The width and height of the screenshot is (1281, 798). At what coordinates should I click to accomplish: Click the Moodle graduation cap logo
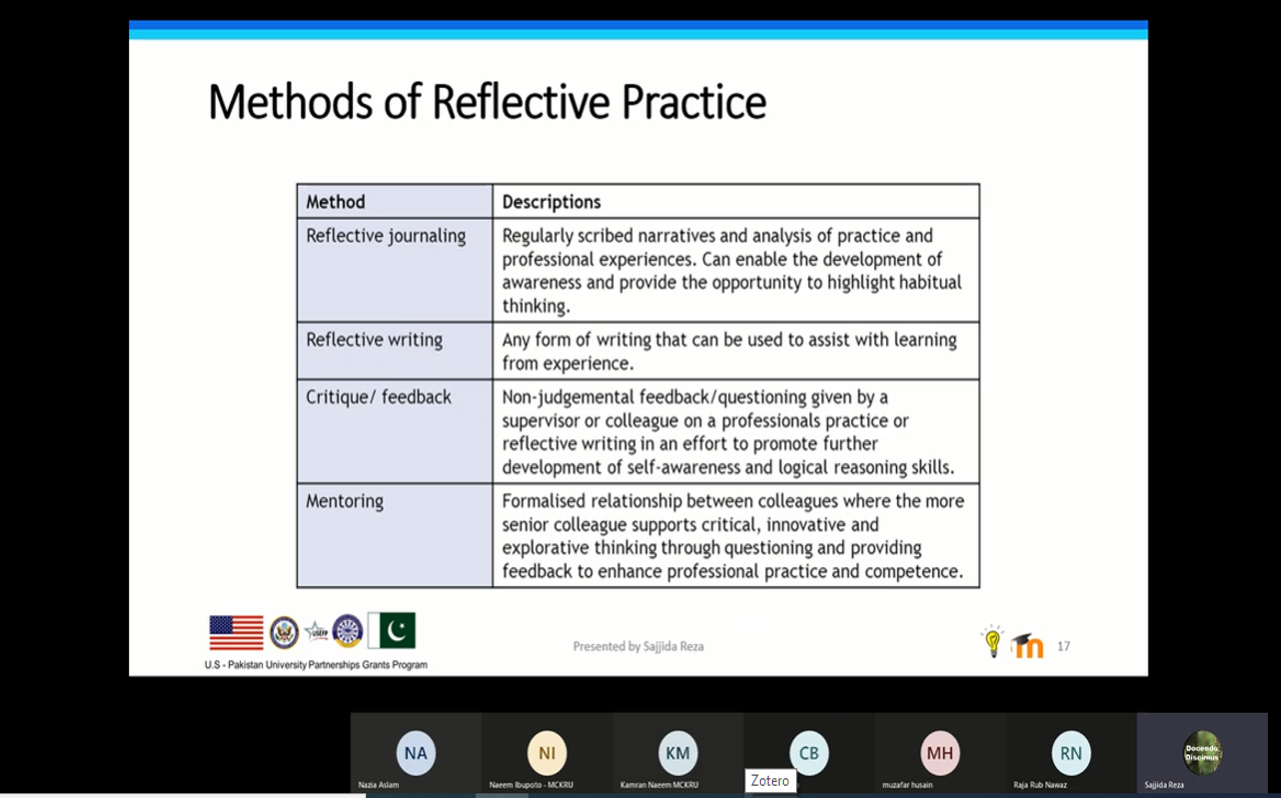click(x=1027, y=645)
